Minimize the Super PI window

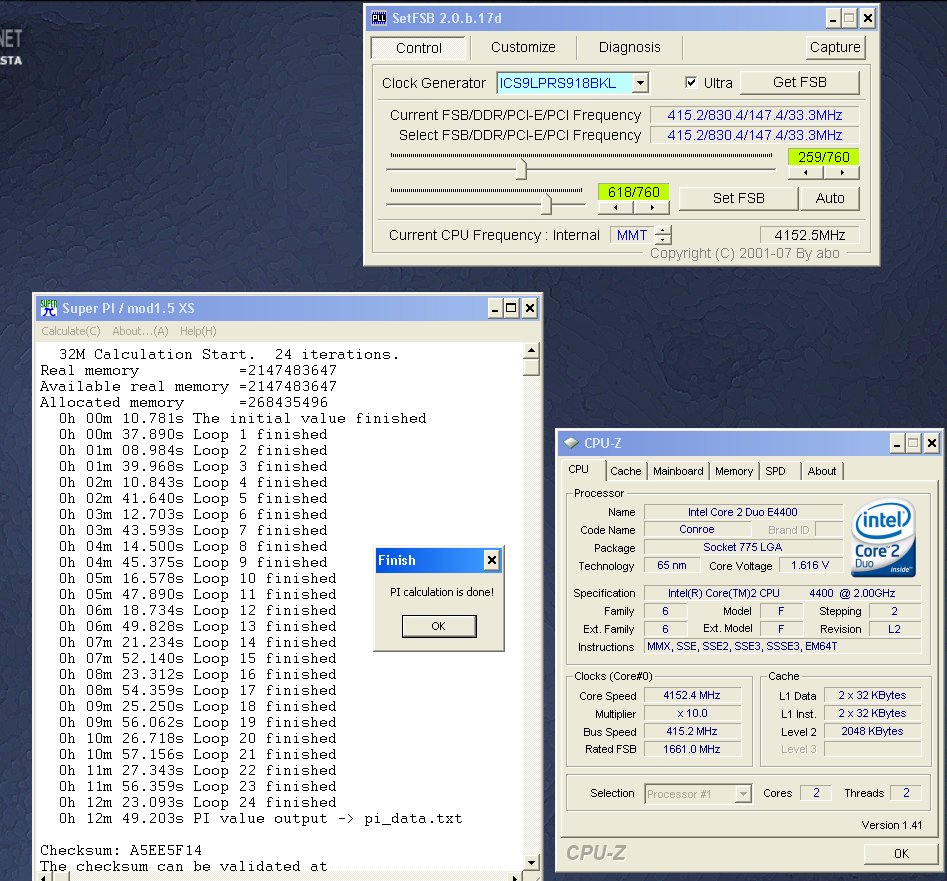pyautogui.click(x=495, y=309)
